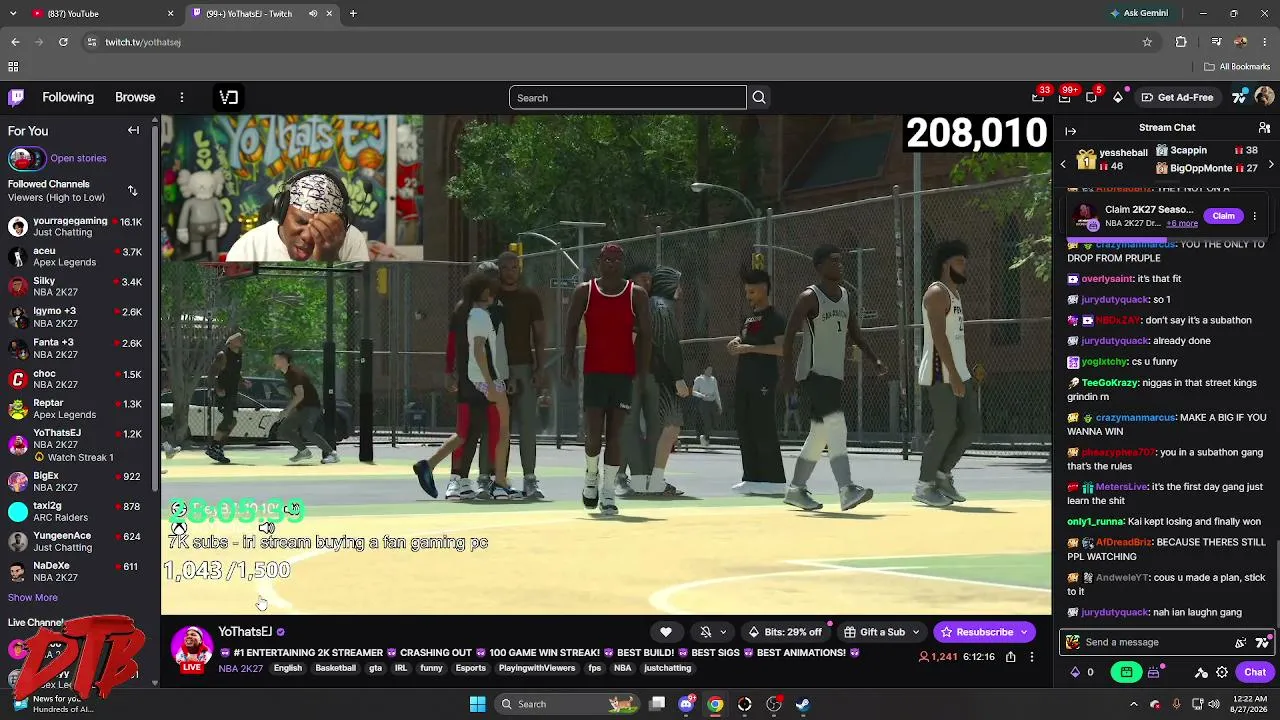Open stream more options menu

click(1032, 657)
